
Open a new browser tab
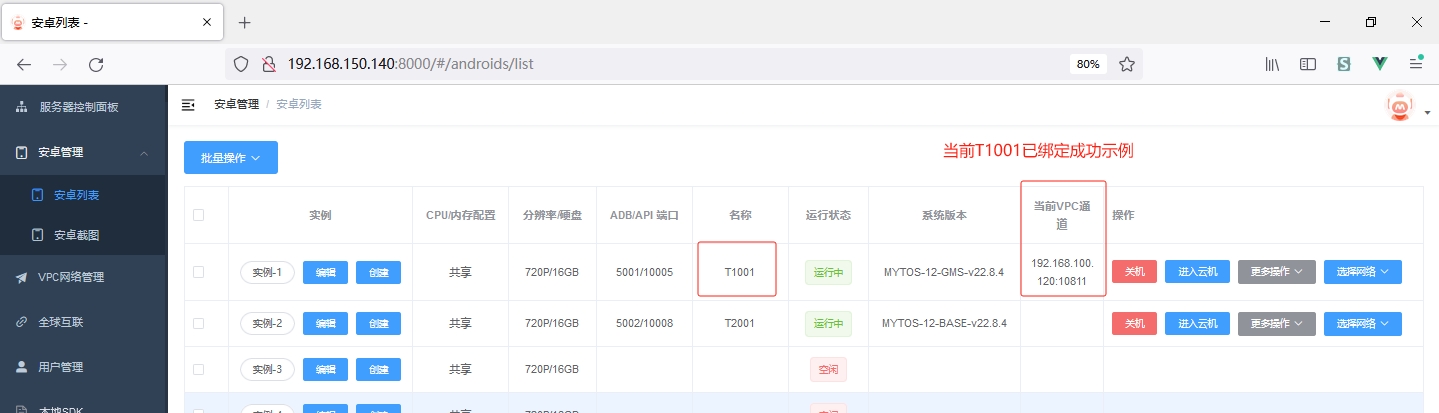pos(244,22)
